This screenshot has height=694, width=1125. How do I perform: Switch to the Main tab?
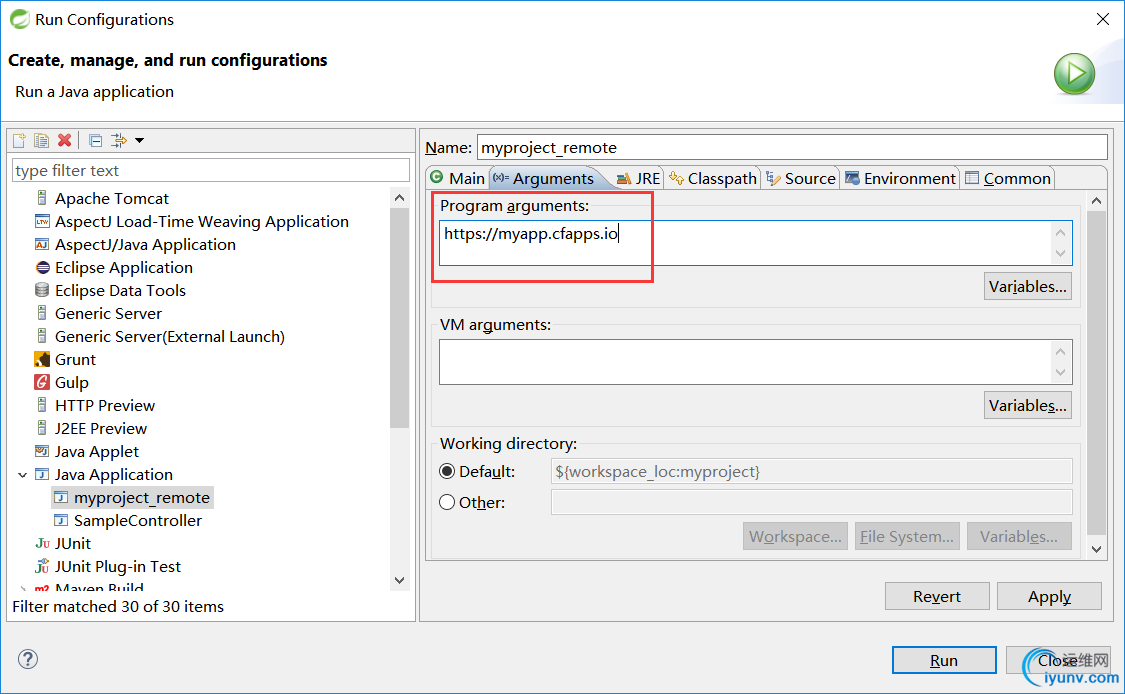point(458,178)
